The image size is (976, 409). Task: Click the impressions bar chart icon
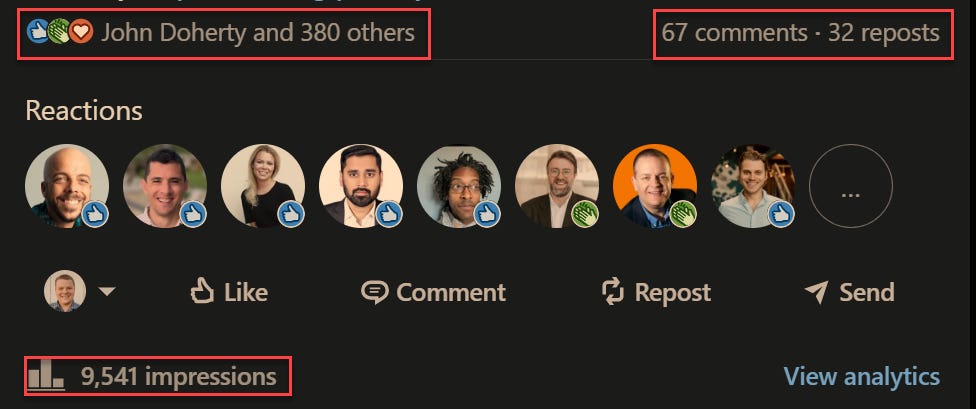coord(46,375)
